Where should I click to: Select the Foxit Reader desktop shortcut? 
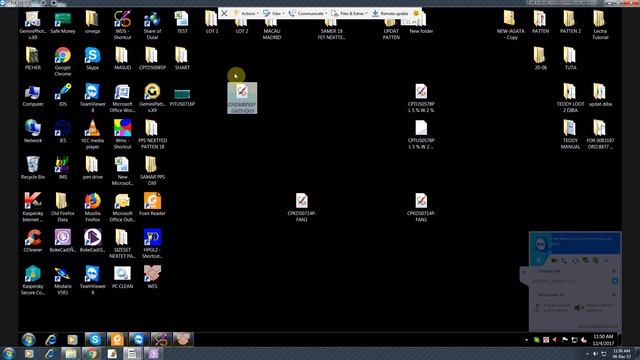[152, 204]
